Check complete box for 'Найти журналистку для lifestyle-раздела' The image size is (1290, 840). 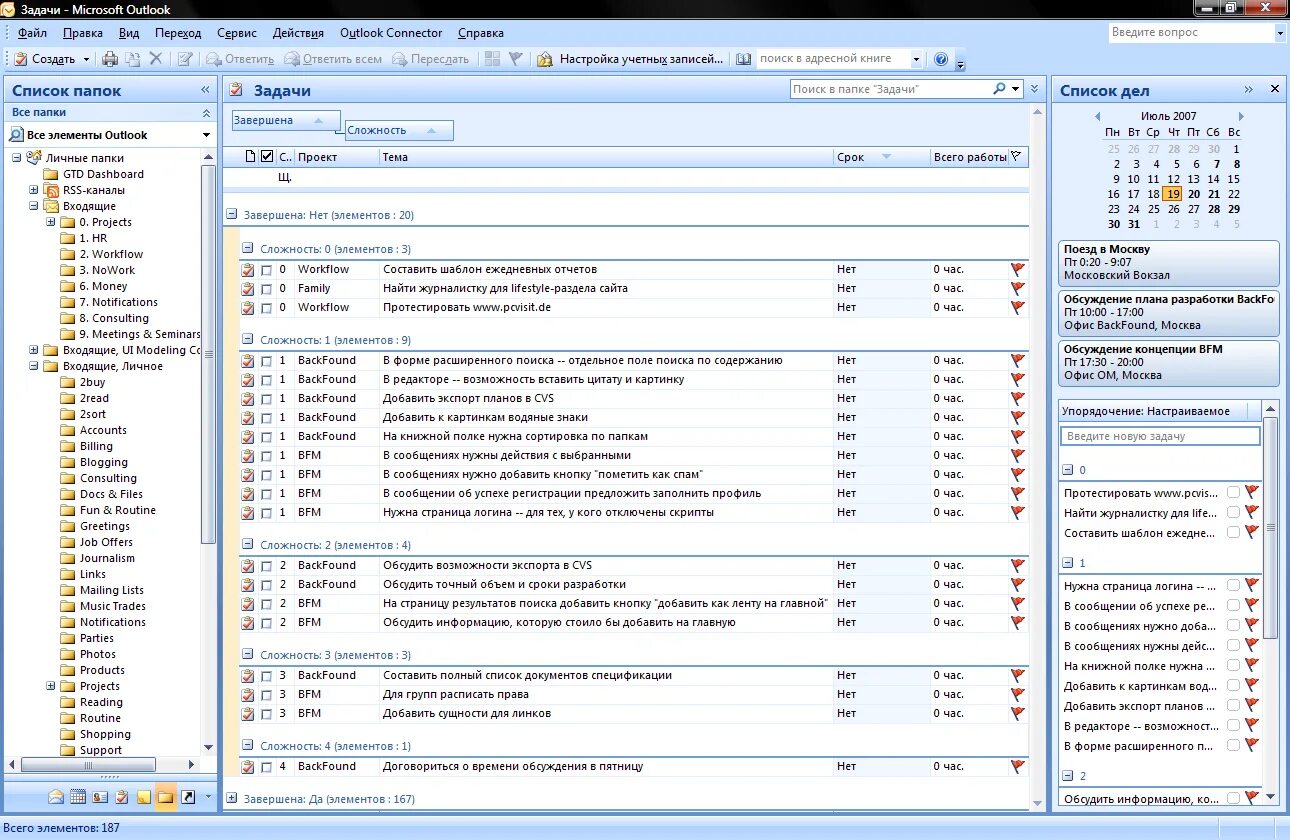(266, 289)
